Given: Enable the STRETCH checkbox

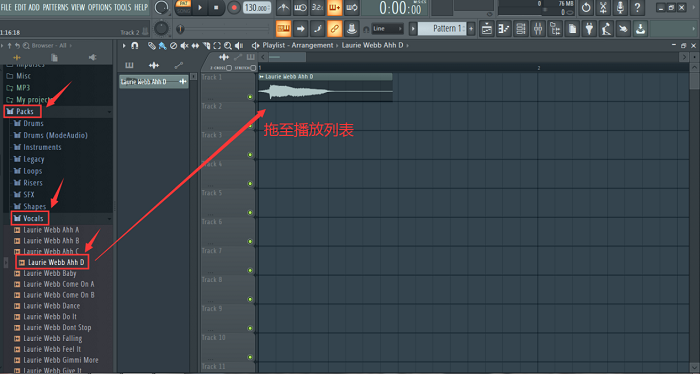Looking at the screenshot, I should pos(253,68).
